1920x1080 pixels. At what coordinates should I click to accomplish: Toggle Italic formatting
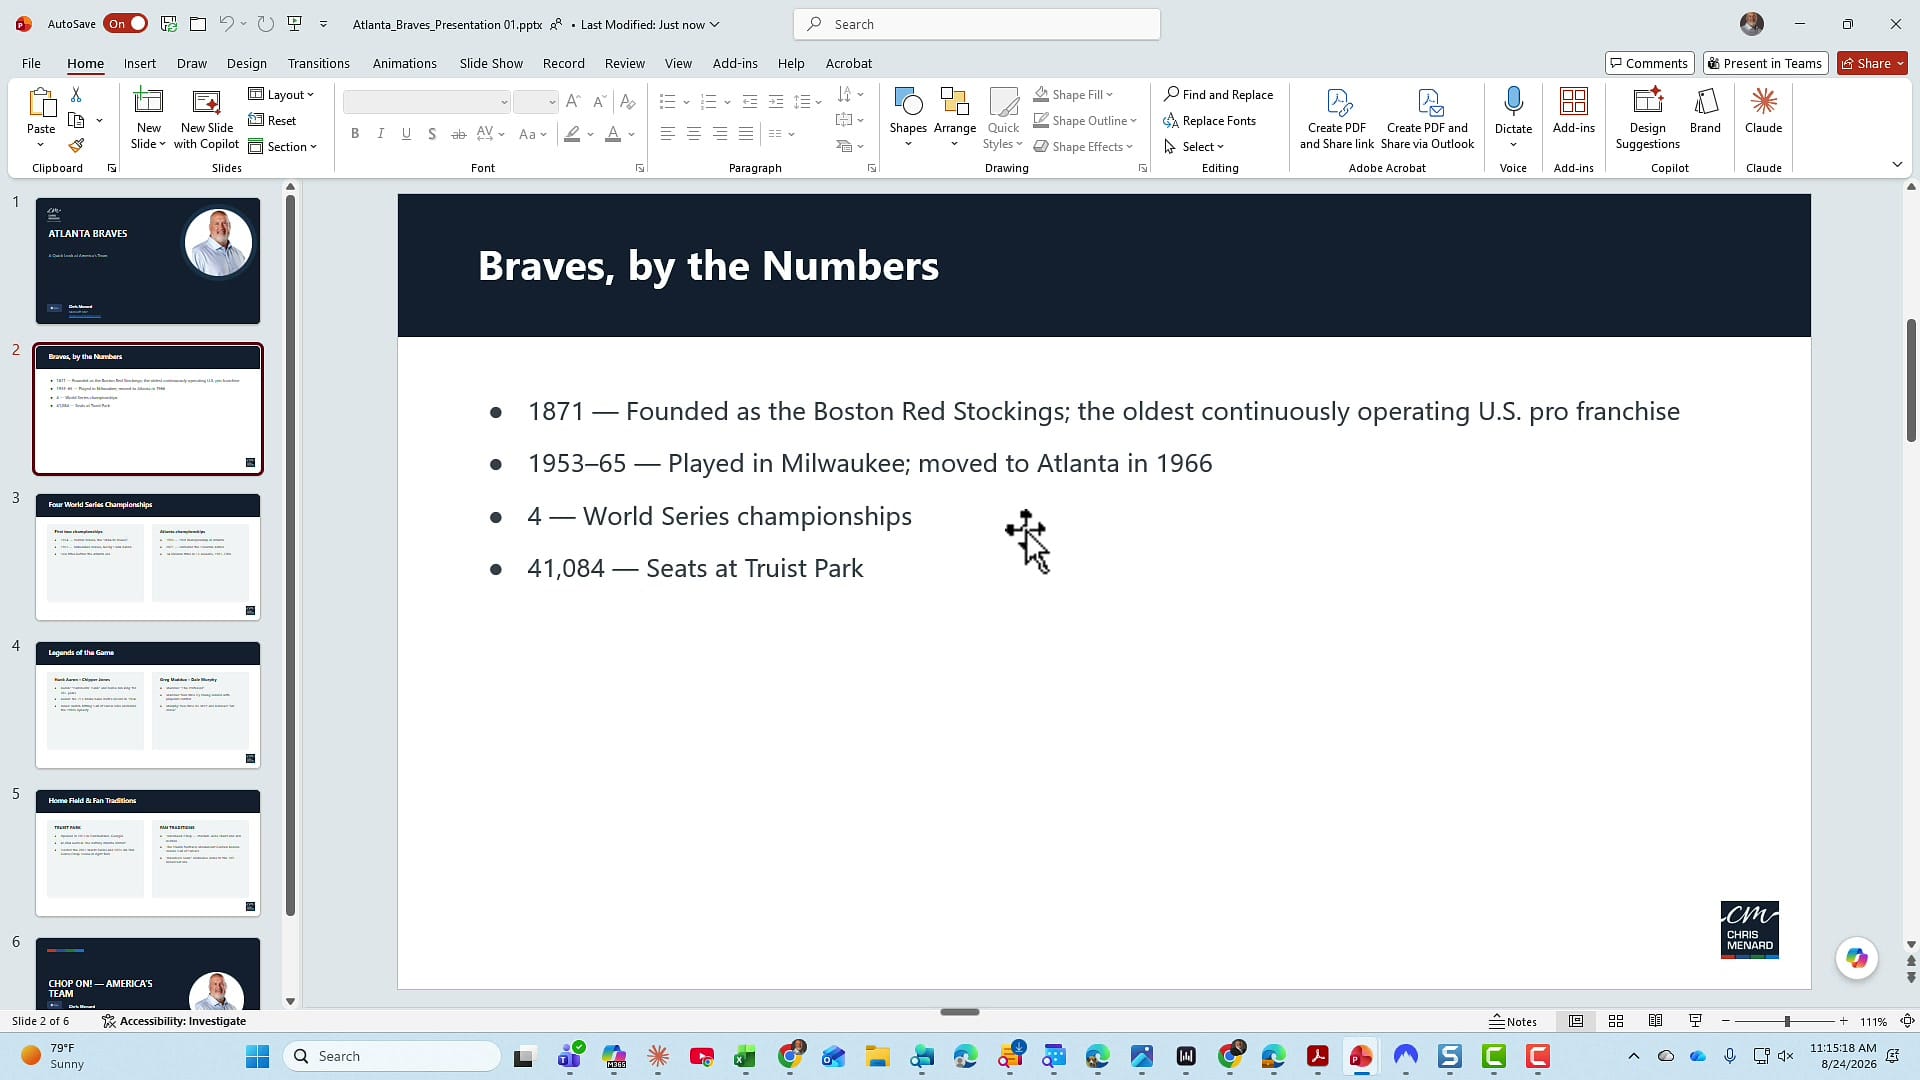pyautogui.click(x=380, y=134)
